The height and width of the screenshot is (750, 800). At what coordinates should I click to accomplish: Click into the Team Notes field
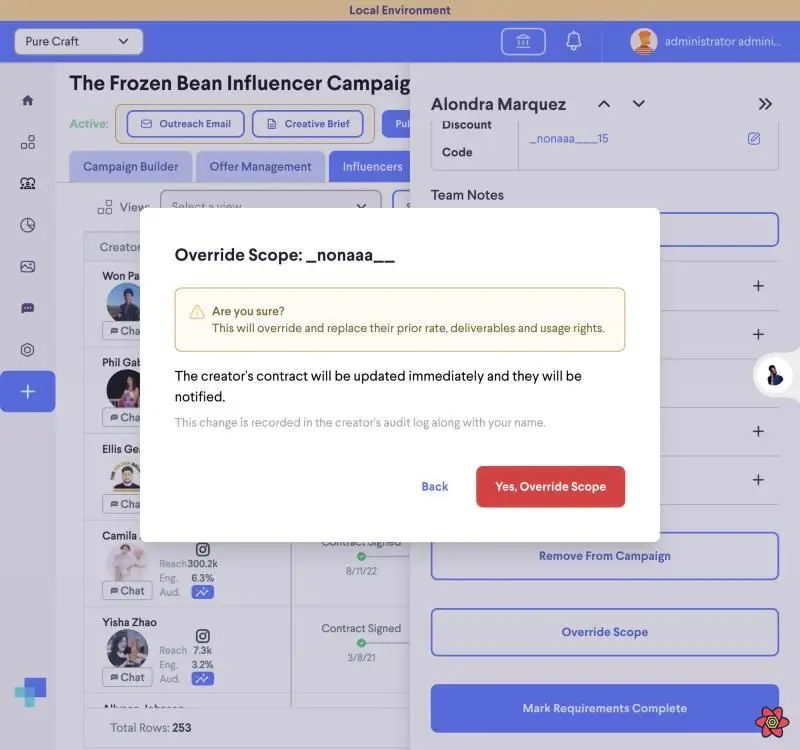click(x=719, y=230)
